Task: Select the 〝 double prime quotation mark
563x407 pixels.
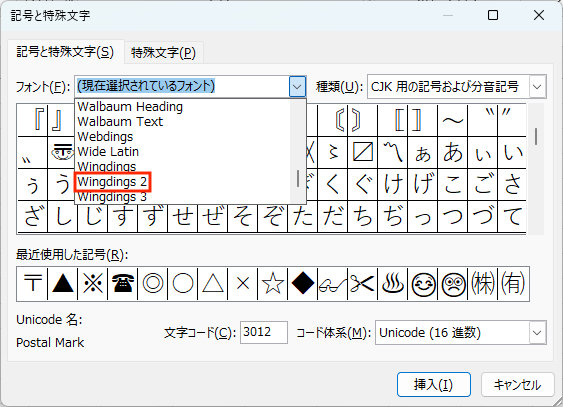Action: click(x=483, y=120)
